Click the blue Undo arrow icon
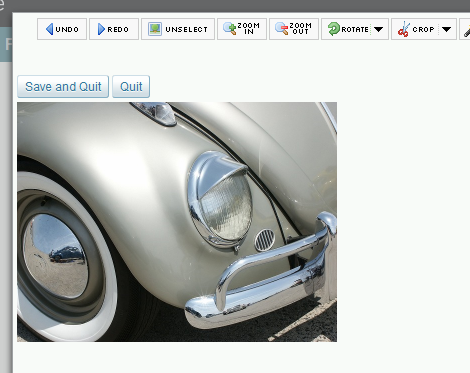The width and height of the screenshot is (470, 373). coord(49,29)
